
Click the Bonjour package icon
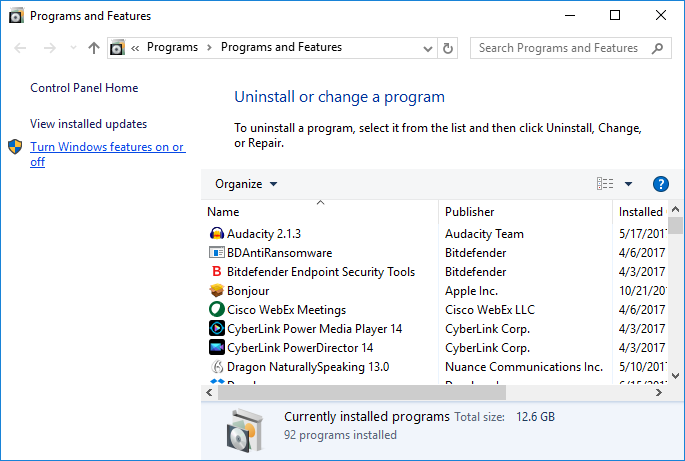(217, 290)
